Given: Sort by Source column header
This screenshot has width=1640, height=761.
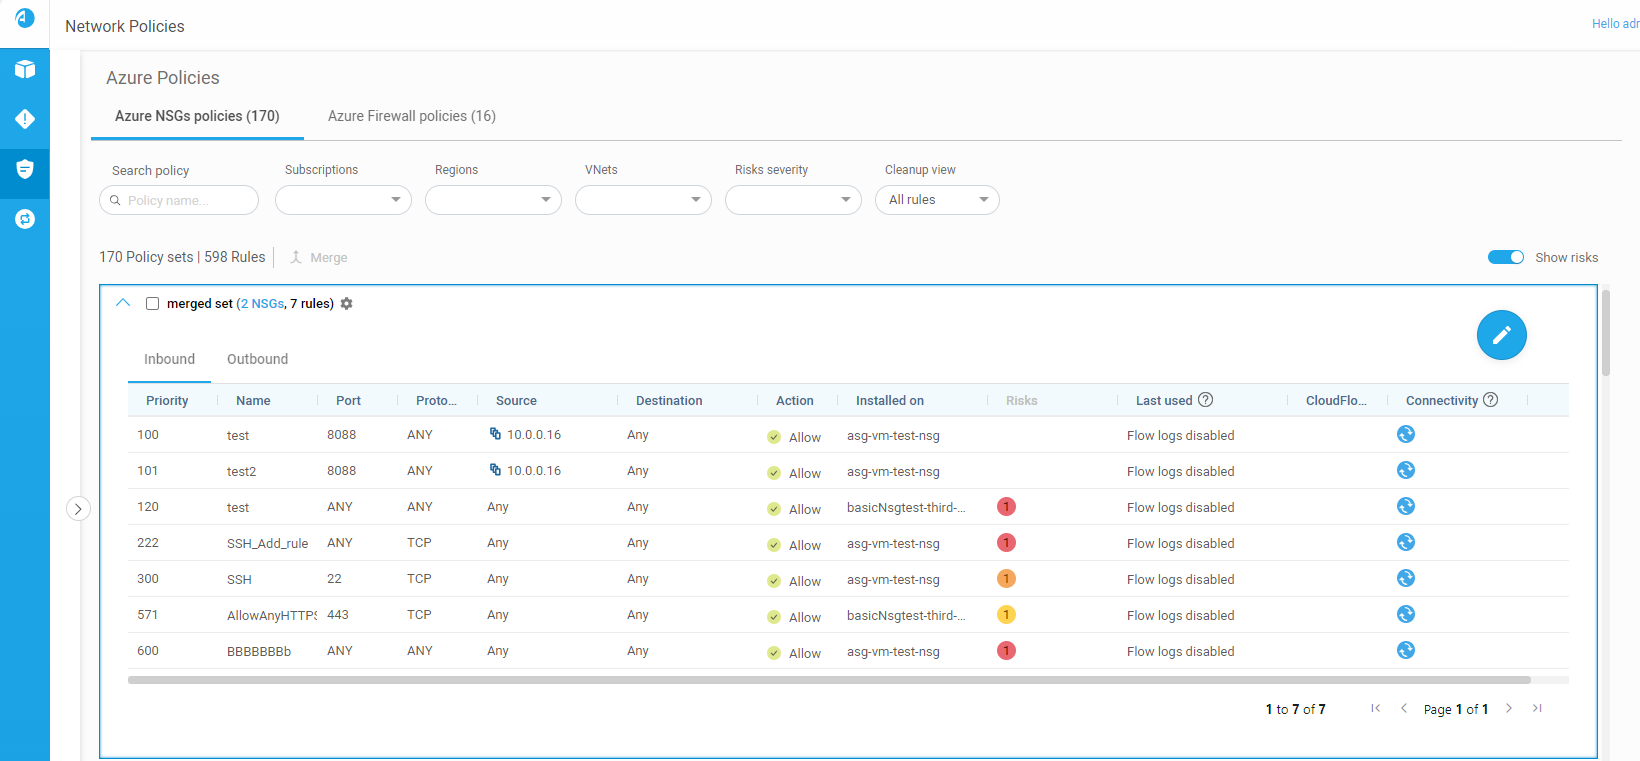Looking at the screenshot, I should 516,401.
